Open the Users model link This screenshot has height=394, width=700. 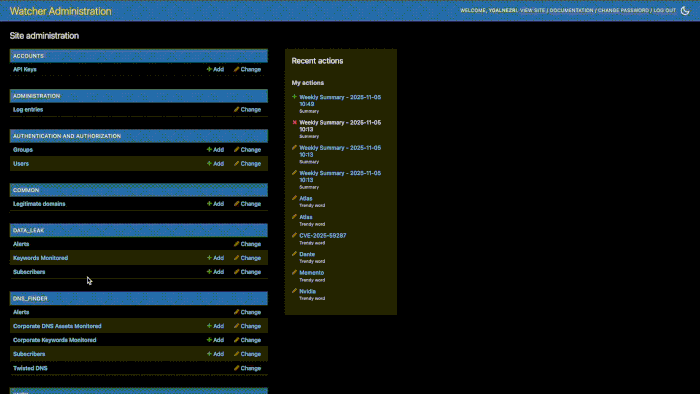(21, 163)
